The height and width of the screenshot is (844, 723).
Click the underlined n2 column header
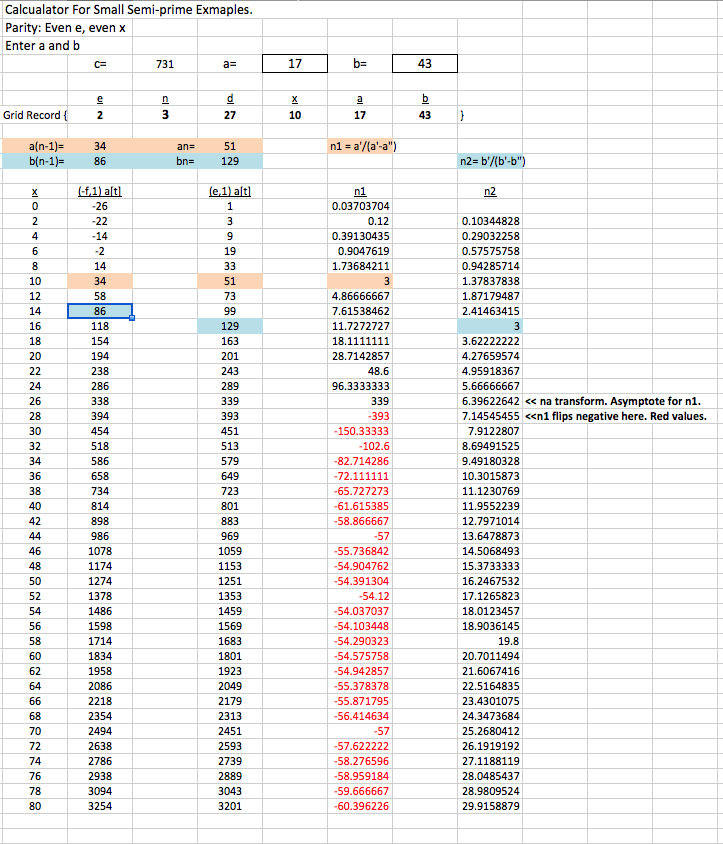click(490, 191)
